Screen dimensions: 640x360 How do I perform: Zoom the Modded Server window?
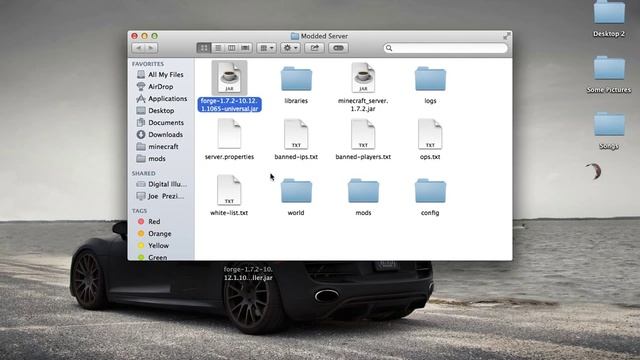coord(155,36)
